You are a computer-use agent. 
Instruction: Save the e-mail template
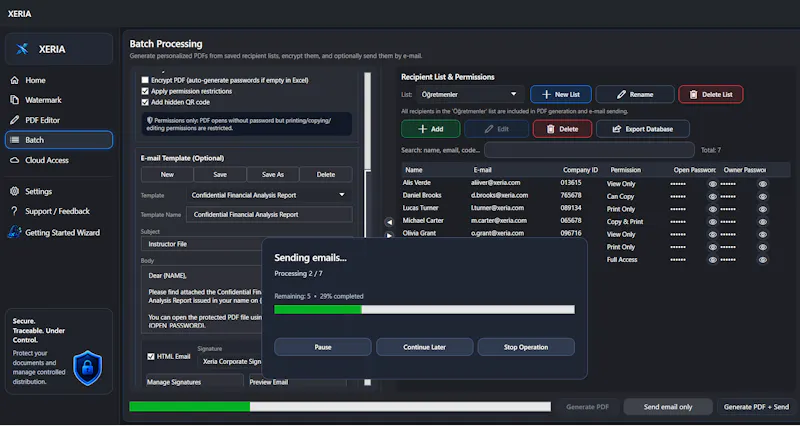[x=220, y=174]
